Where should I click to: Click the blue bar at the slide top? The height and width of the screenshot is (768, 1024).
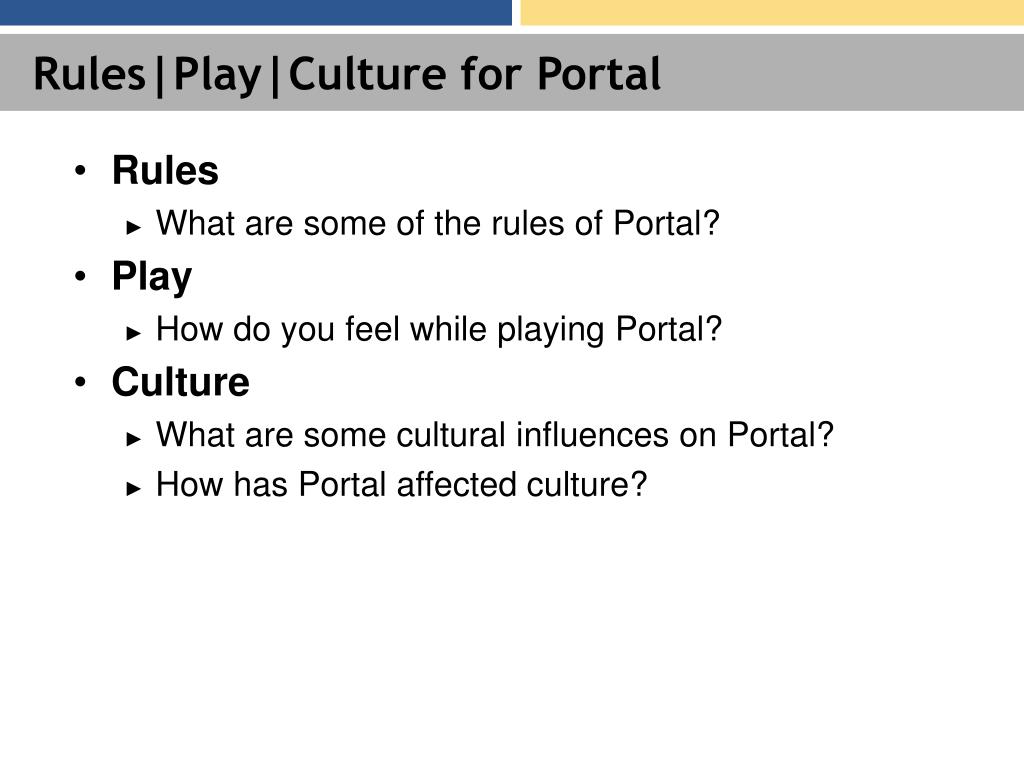(256, 12)
